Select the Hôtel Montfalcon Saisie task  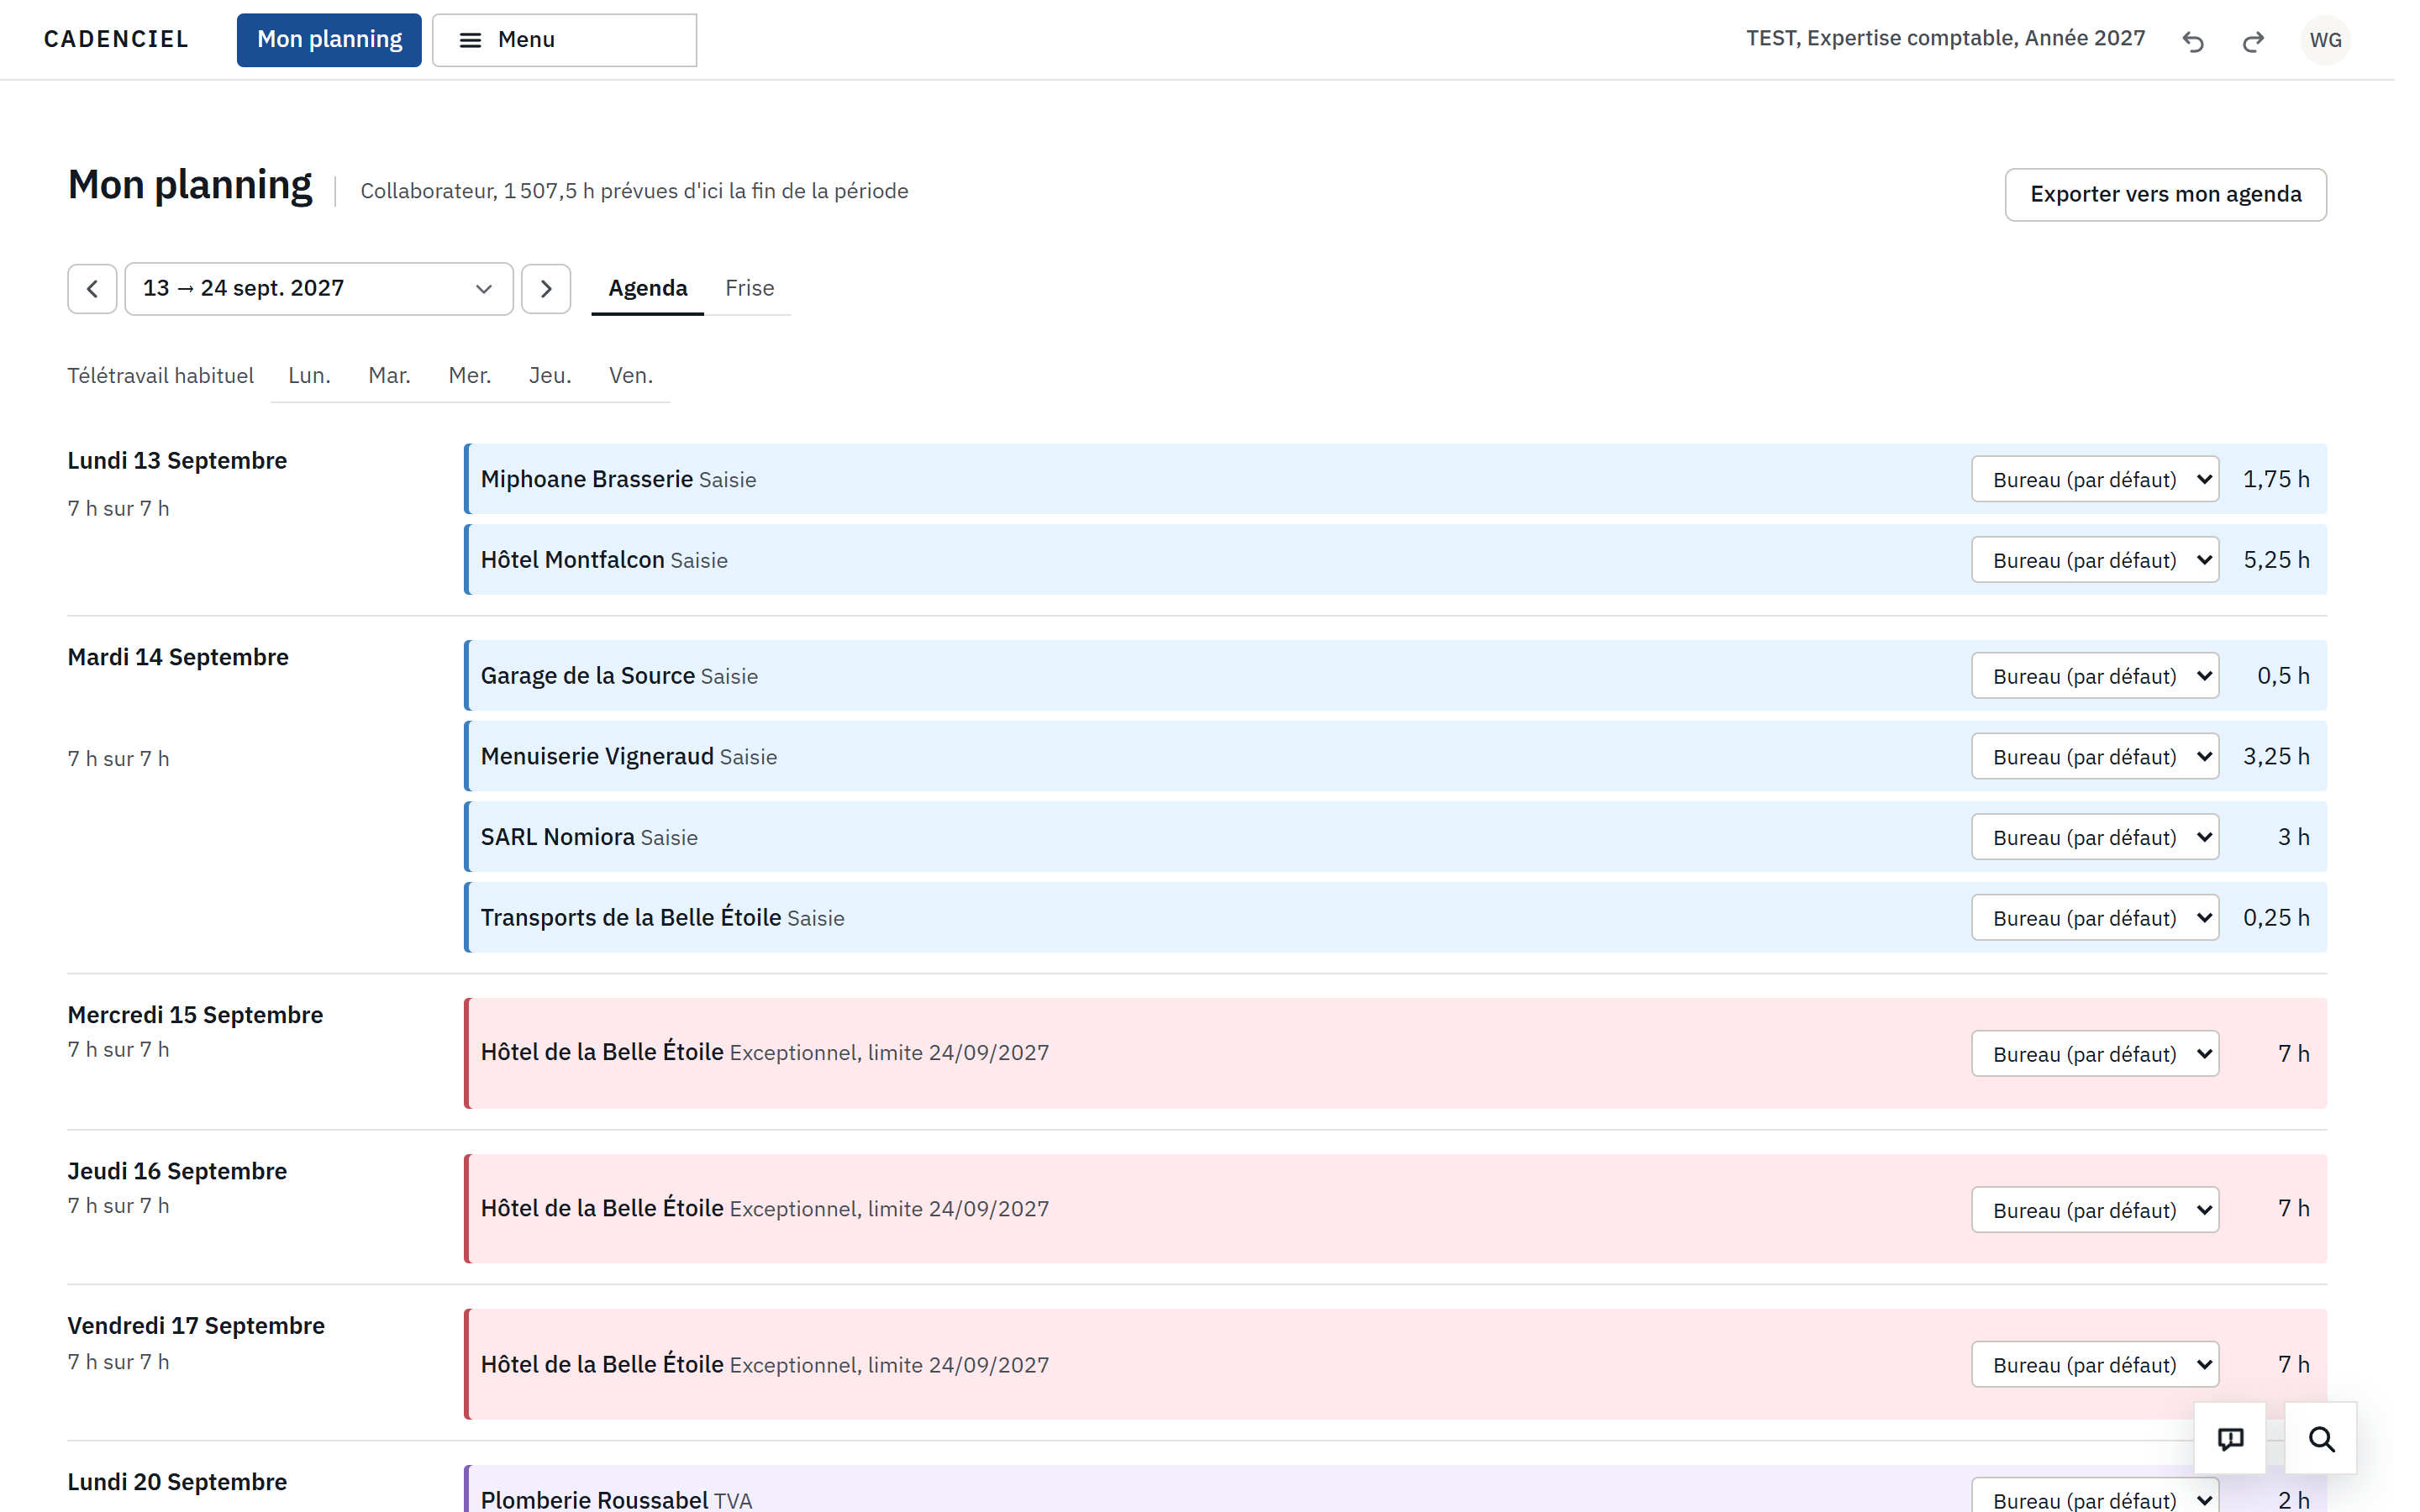pos(1395,560)
